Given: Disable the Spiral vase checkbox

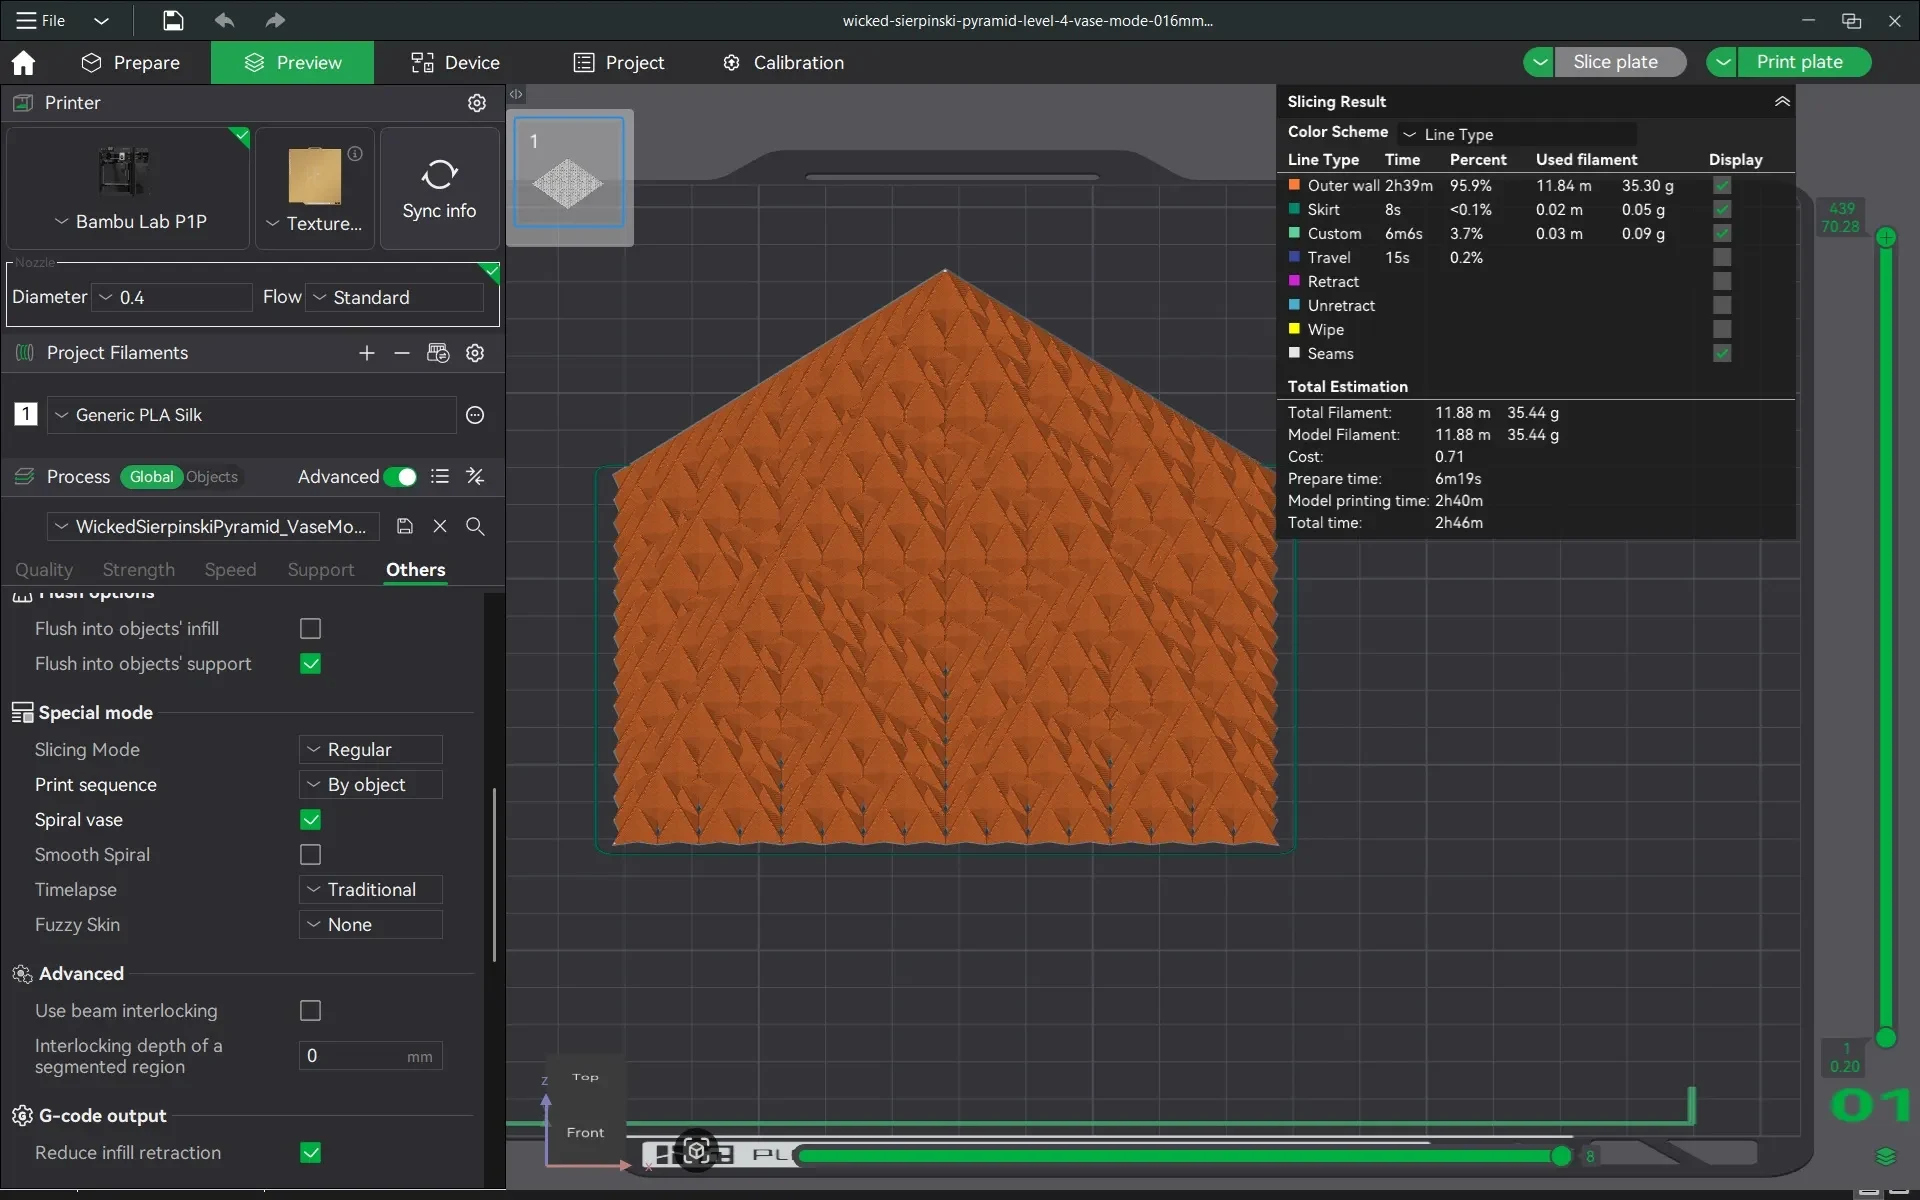Looking at the screenshot, I should click(311, 820).
